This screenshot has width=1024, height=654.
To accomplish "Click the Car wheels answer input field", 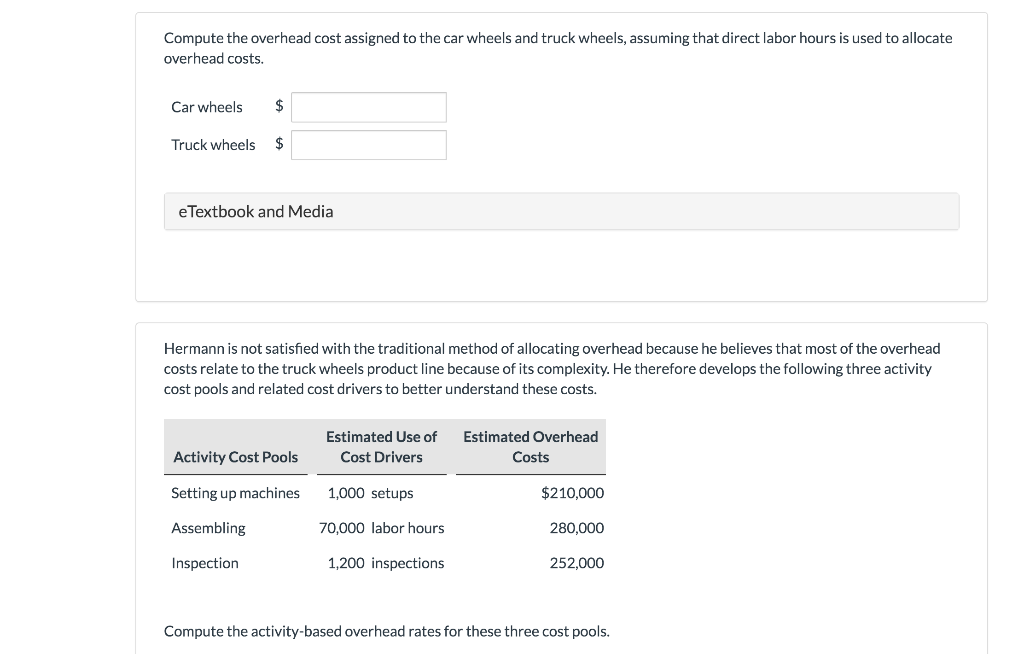I will point(368,107).
